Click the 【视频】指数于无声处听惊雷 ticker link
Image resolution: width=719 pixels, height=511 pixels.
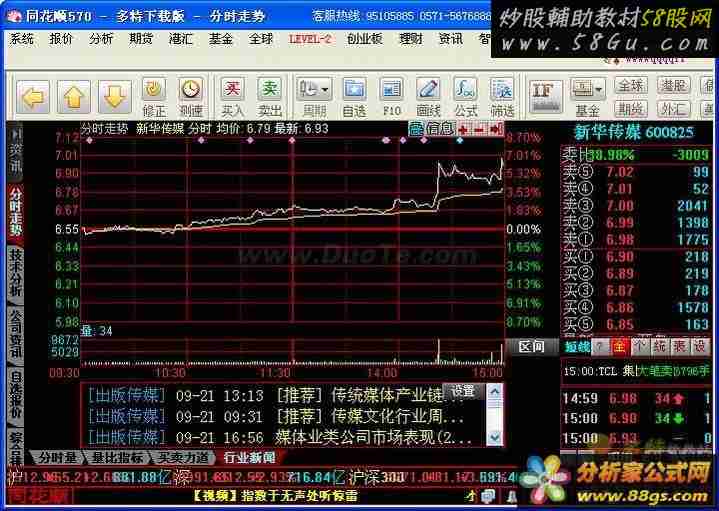(x=275, y=496)
